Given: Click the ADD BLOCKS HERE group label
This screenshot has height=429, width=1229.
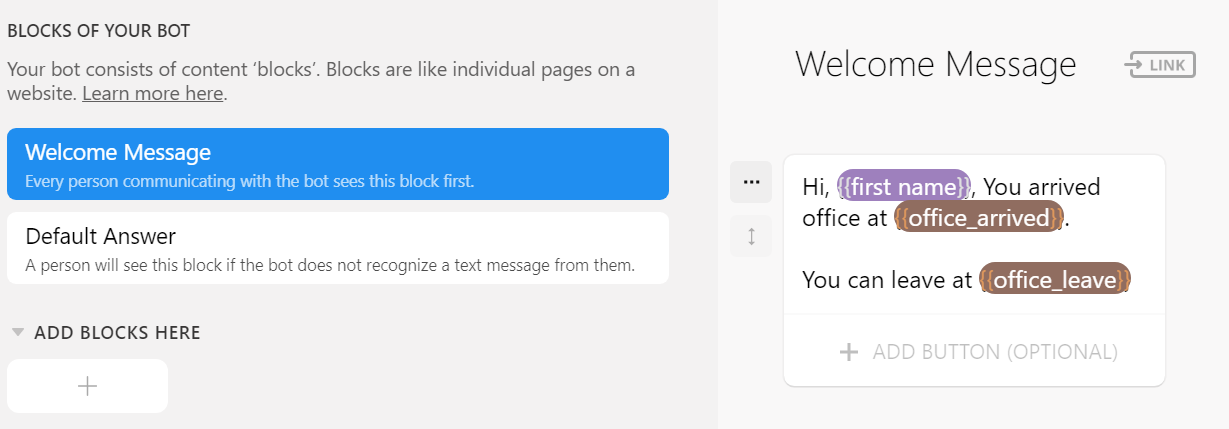Looking at the screenshot, I should pos(117,333).
